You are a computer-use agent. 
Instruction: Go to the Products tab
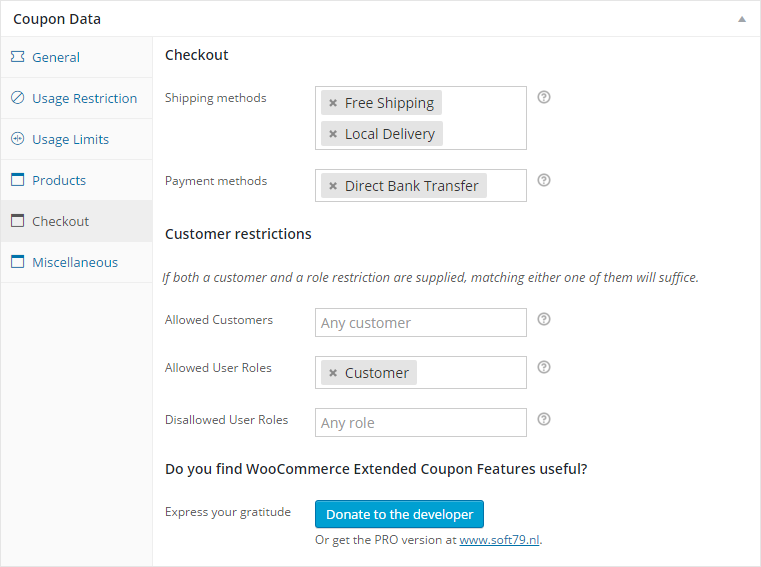pyautogui.click(x=59, y=180)
